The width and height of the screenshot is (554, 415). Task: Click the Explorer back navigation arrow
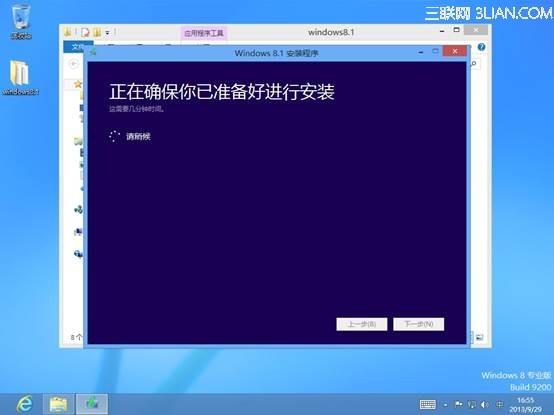(x=73, y=64)
